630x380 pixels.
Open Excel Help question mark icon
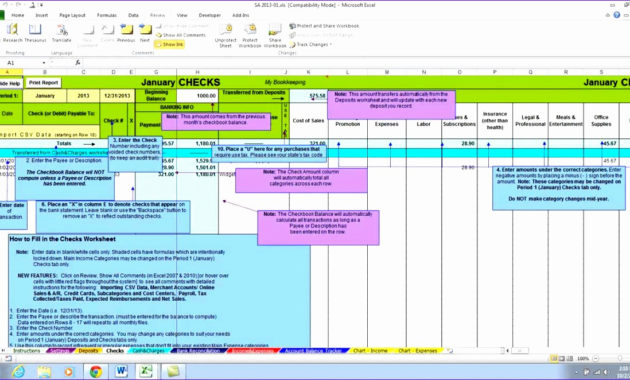pyautogui.click(x=617, y=15)
